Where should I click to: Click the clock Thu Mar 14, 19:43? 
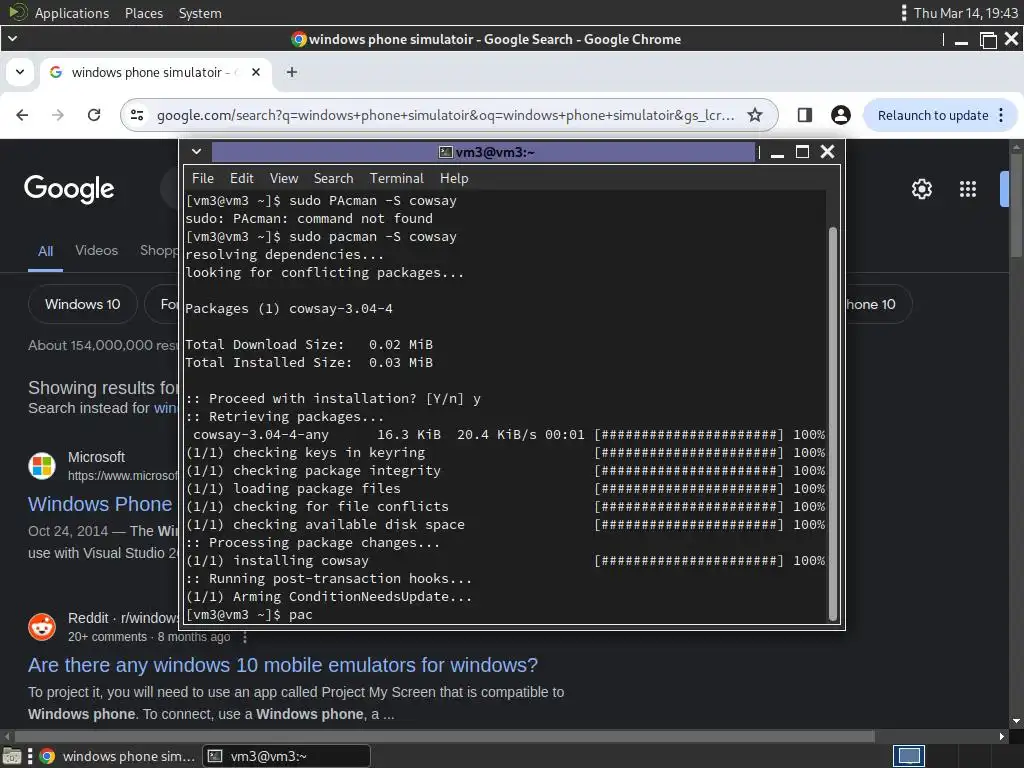965,13
